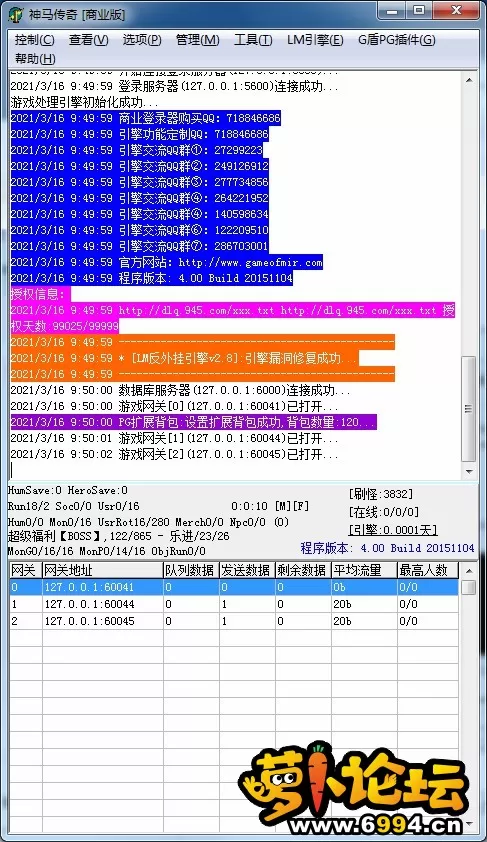
Task: Click the 数据库服务器 连接成功 log line
Action: pyautogui.click(x=180, y=390)
